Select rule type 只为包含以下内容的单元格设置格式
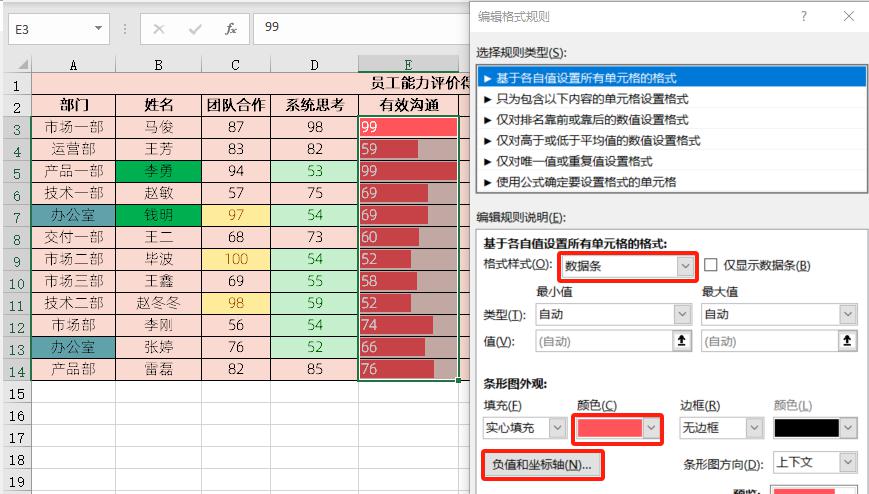 672,99
